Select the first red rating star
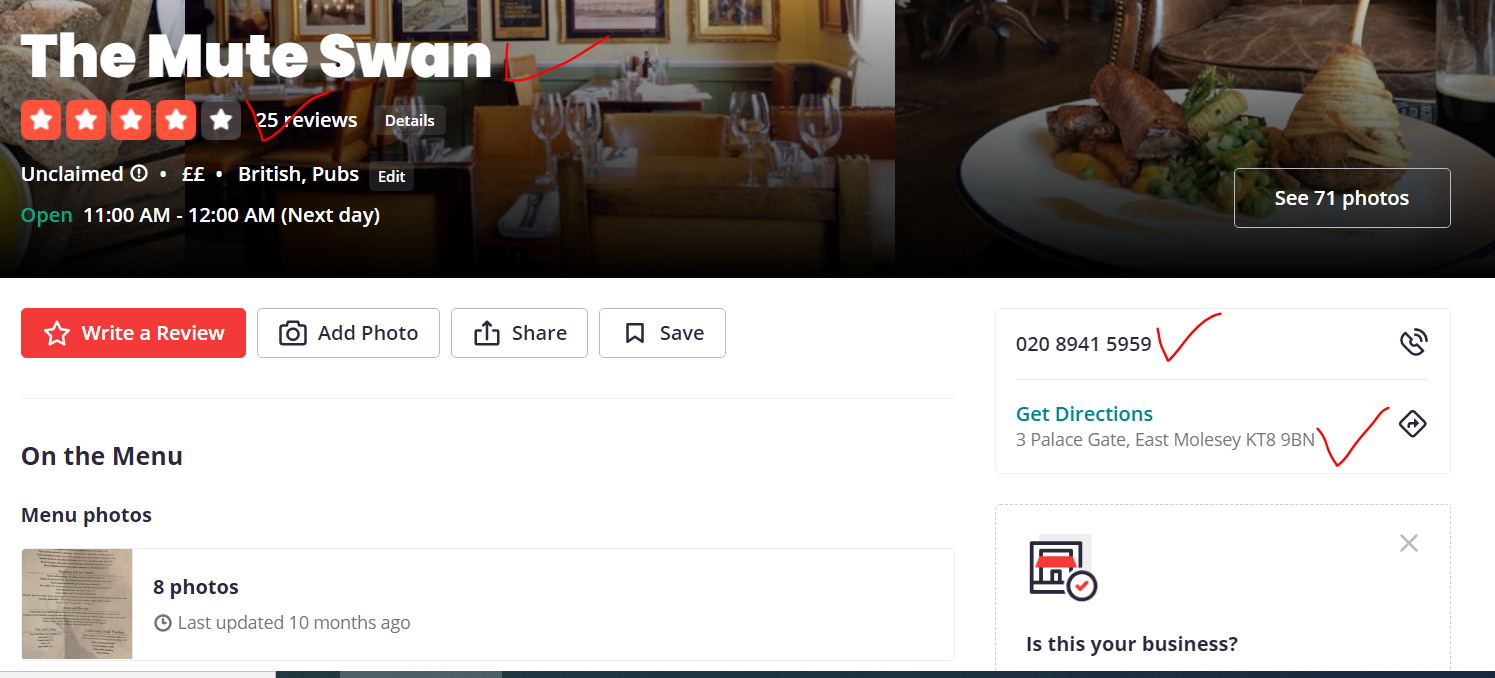Image resolution: width=1495 pixels, height=678 pixels. [x=41, y=120]
